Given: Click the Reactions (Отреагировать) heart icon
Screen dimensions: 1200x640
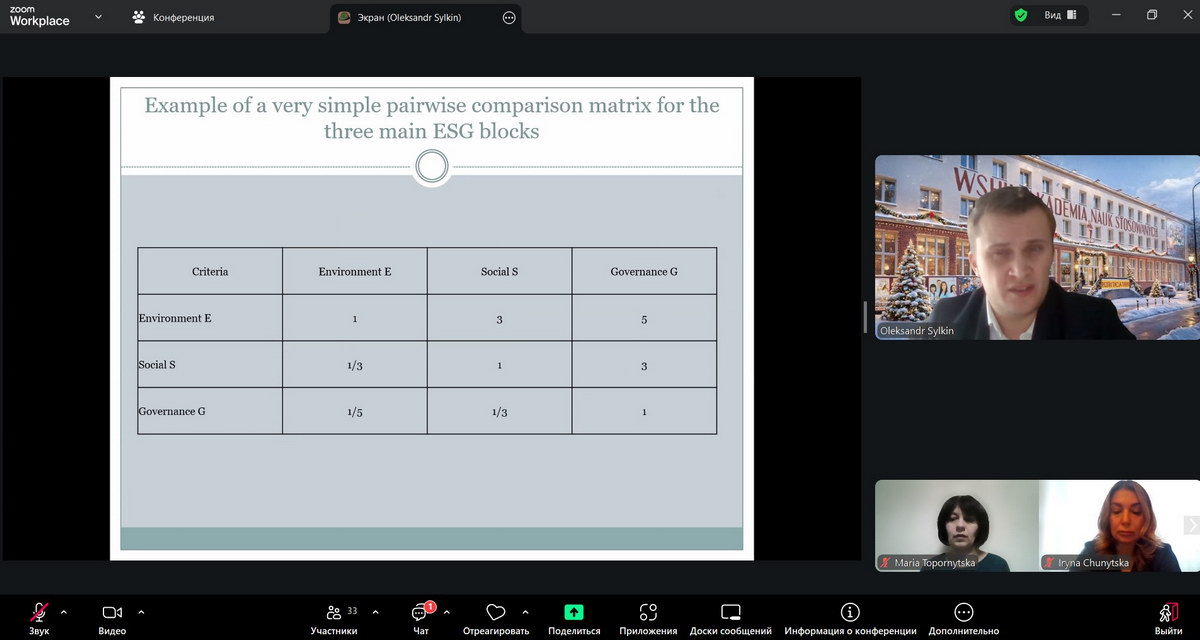Looking at the screenshot, I should point(495,613).
